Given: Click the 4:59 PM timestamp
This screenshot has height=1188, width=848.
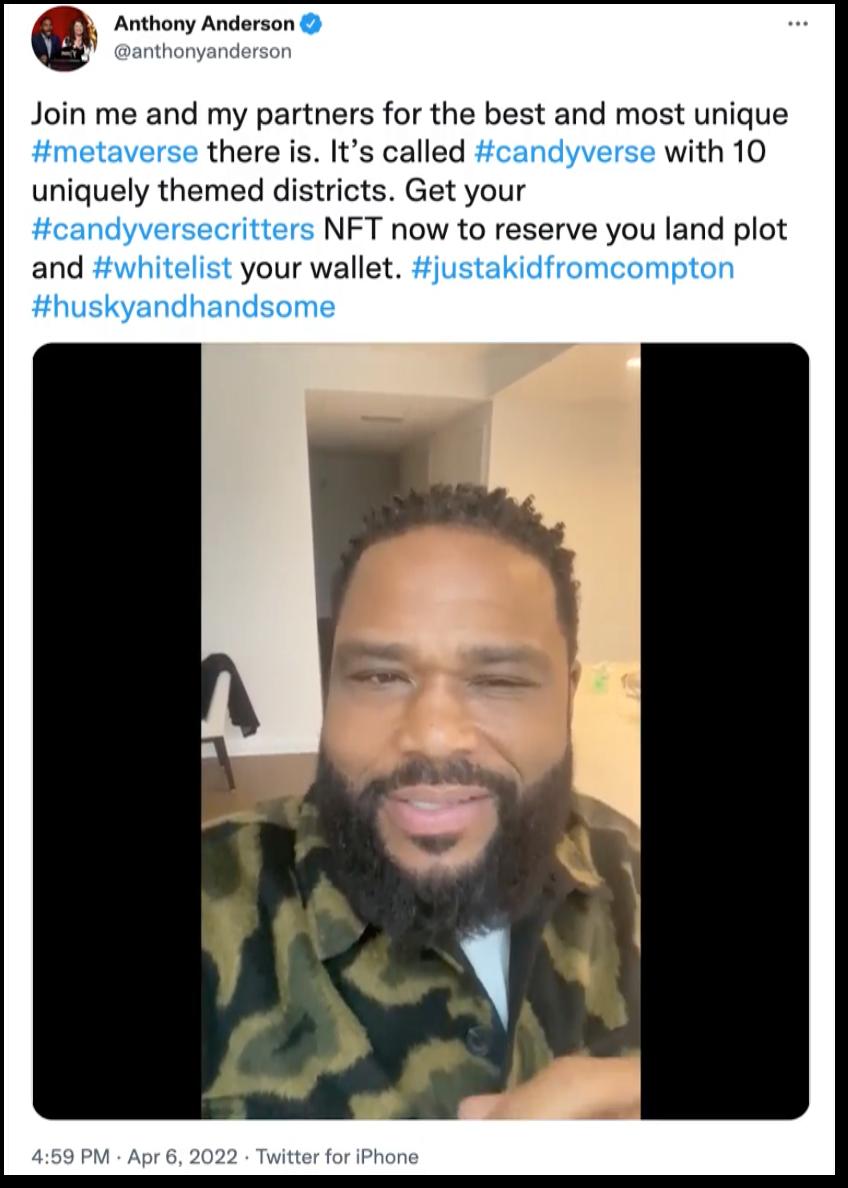Looking at the screenshot, I should [x=71, y=1156].
